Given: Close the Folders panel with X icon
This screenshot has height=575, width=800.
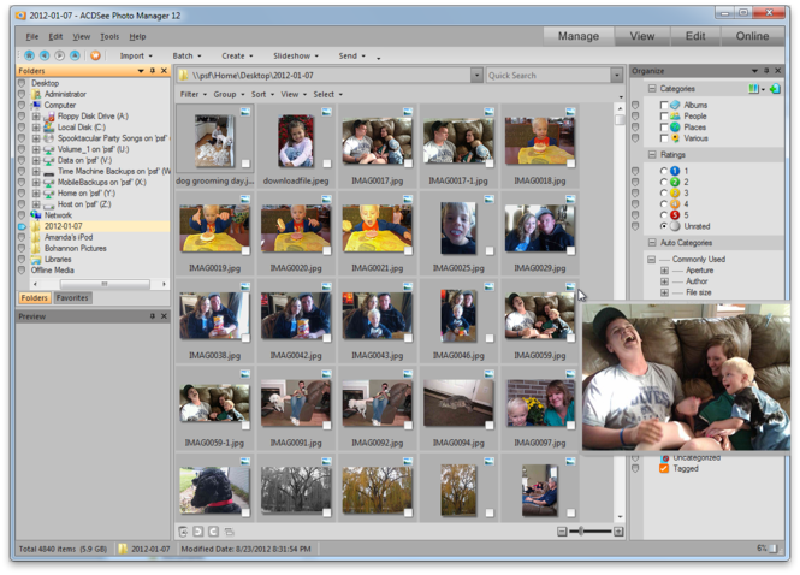Looking at the screenshot, I should click(x=164, y=71).
